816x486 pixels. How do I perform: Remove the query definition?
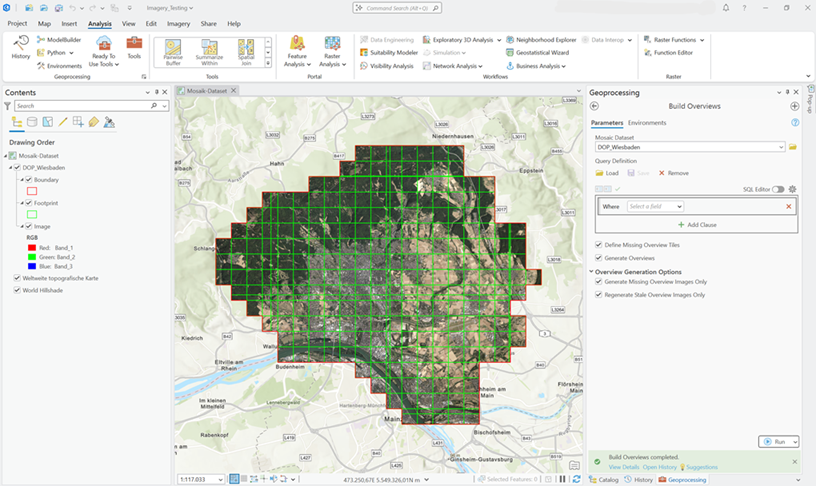[x=674, y=173]
